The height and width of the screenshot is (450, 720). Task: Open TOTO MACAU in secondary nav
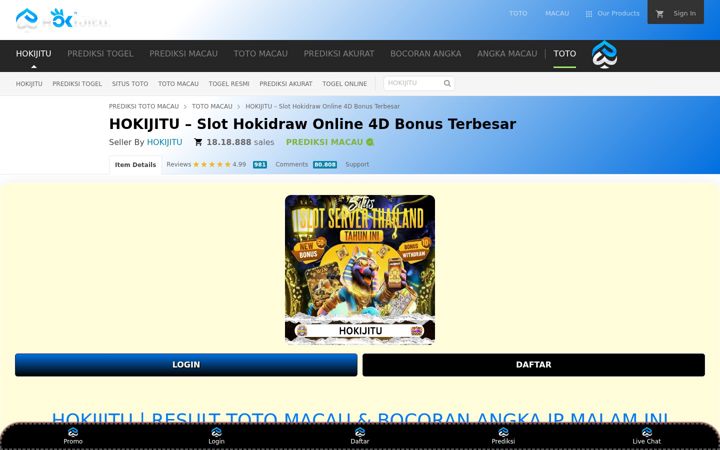coord(178,84)
